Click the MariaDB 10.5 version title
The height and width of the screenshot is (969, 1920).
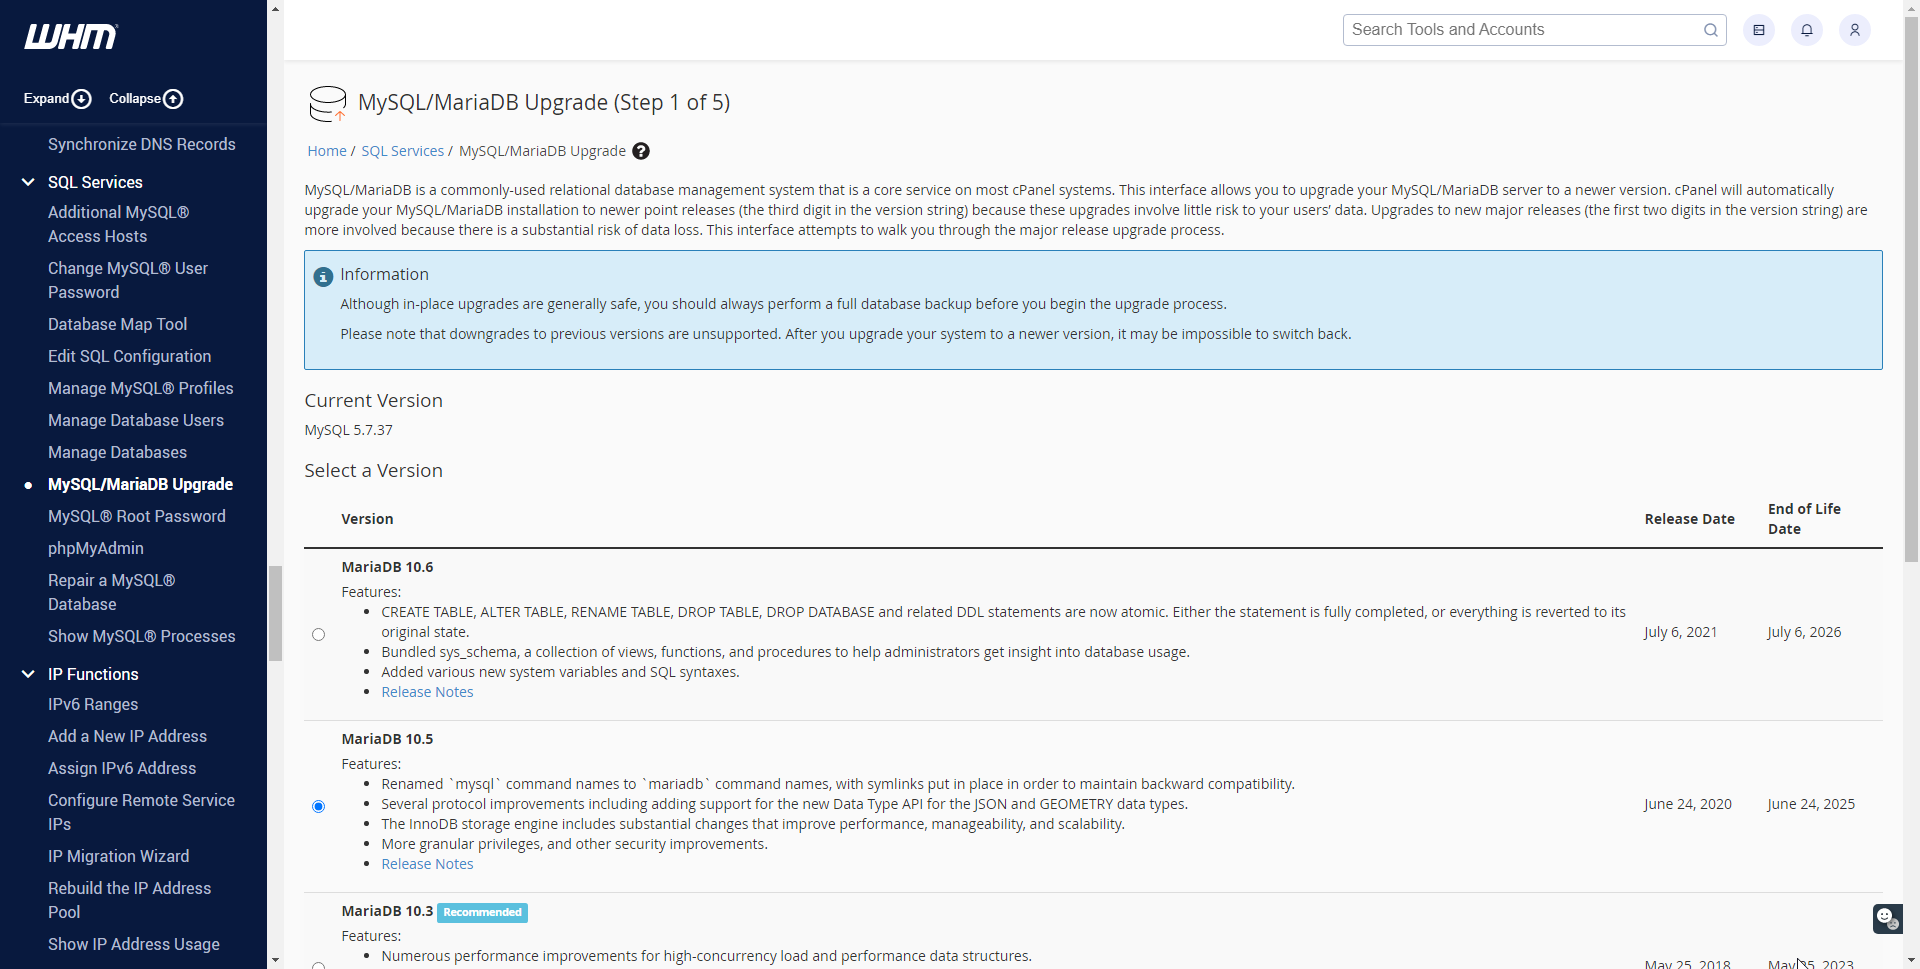pos(387,739)
